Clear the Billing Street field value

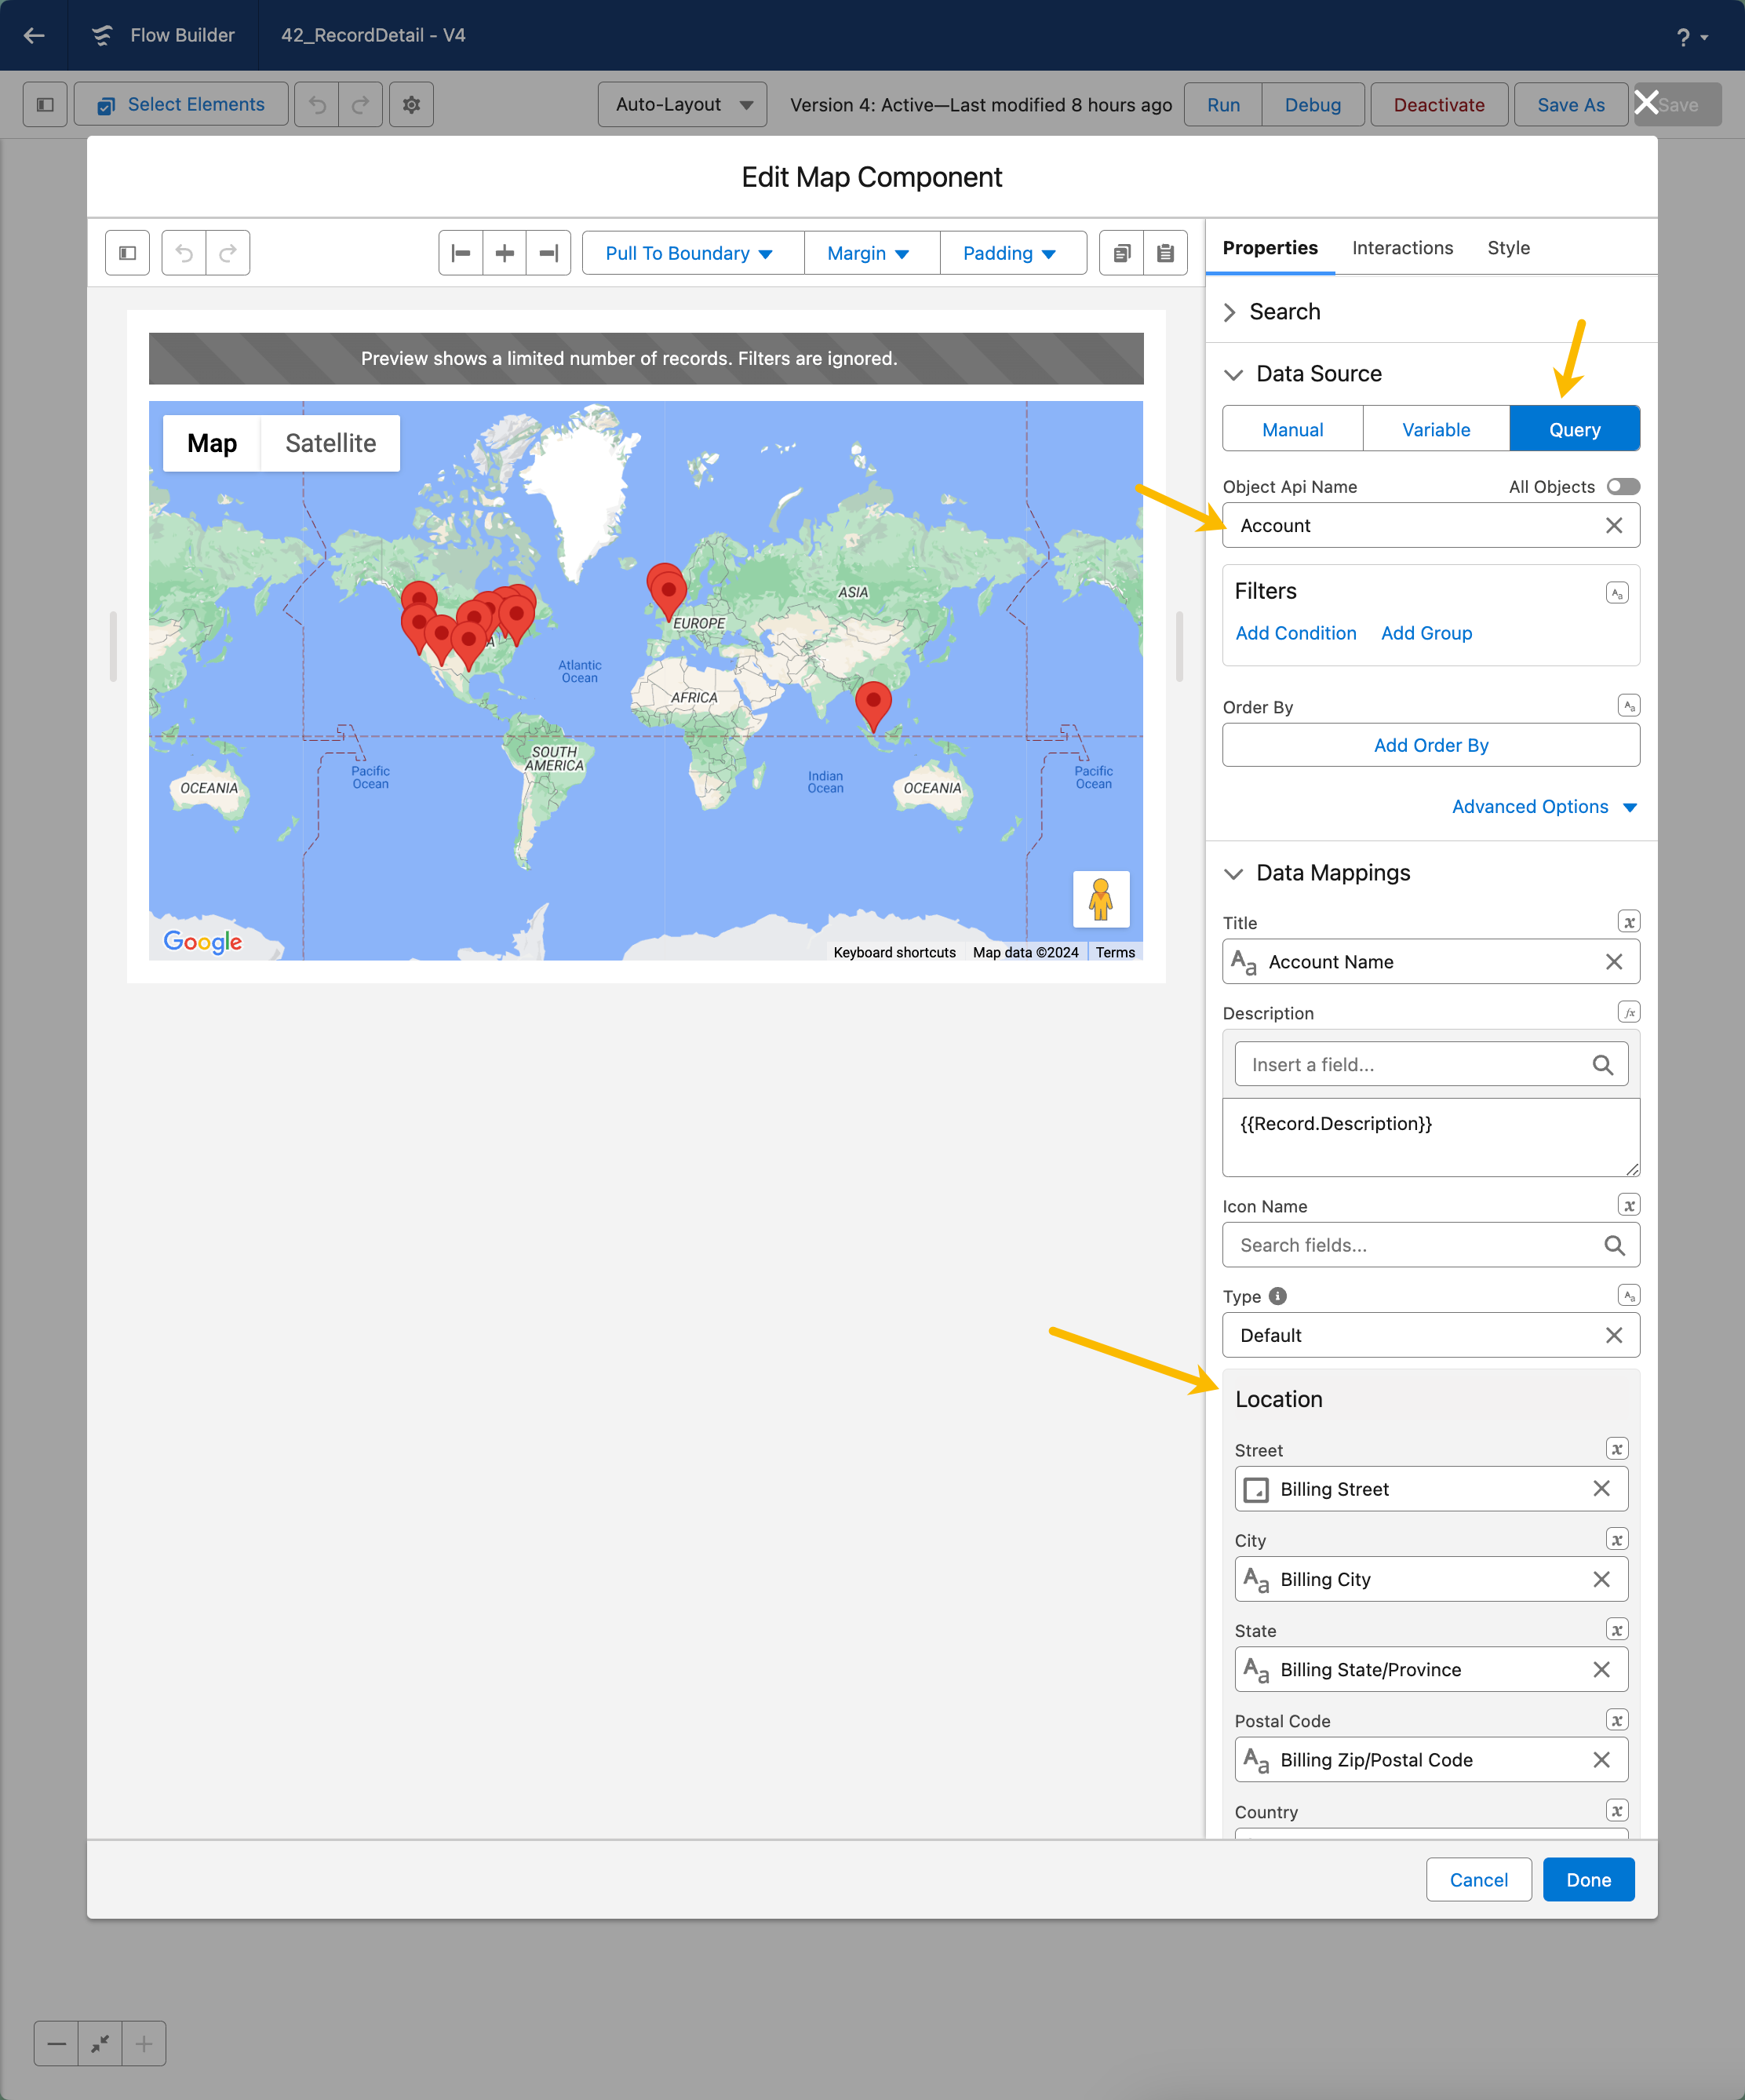pos(1601,1489)
